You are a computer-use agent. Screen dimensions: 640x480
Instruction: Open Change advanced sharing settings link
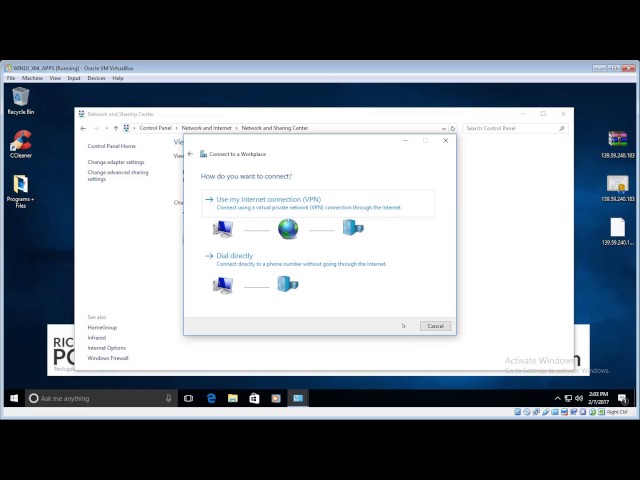(x=118, y=176)
